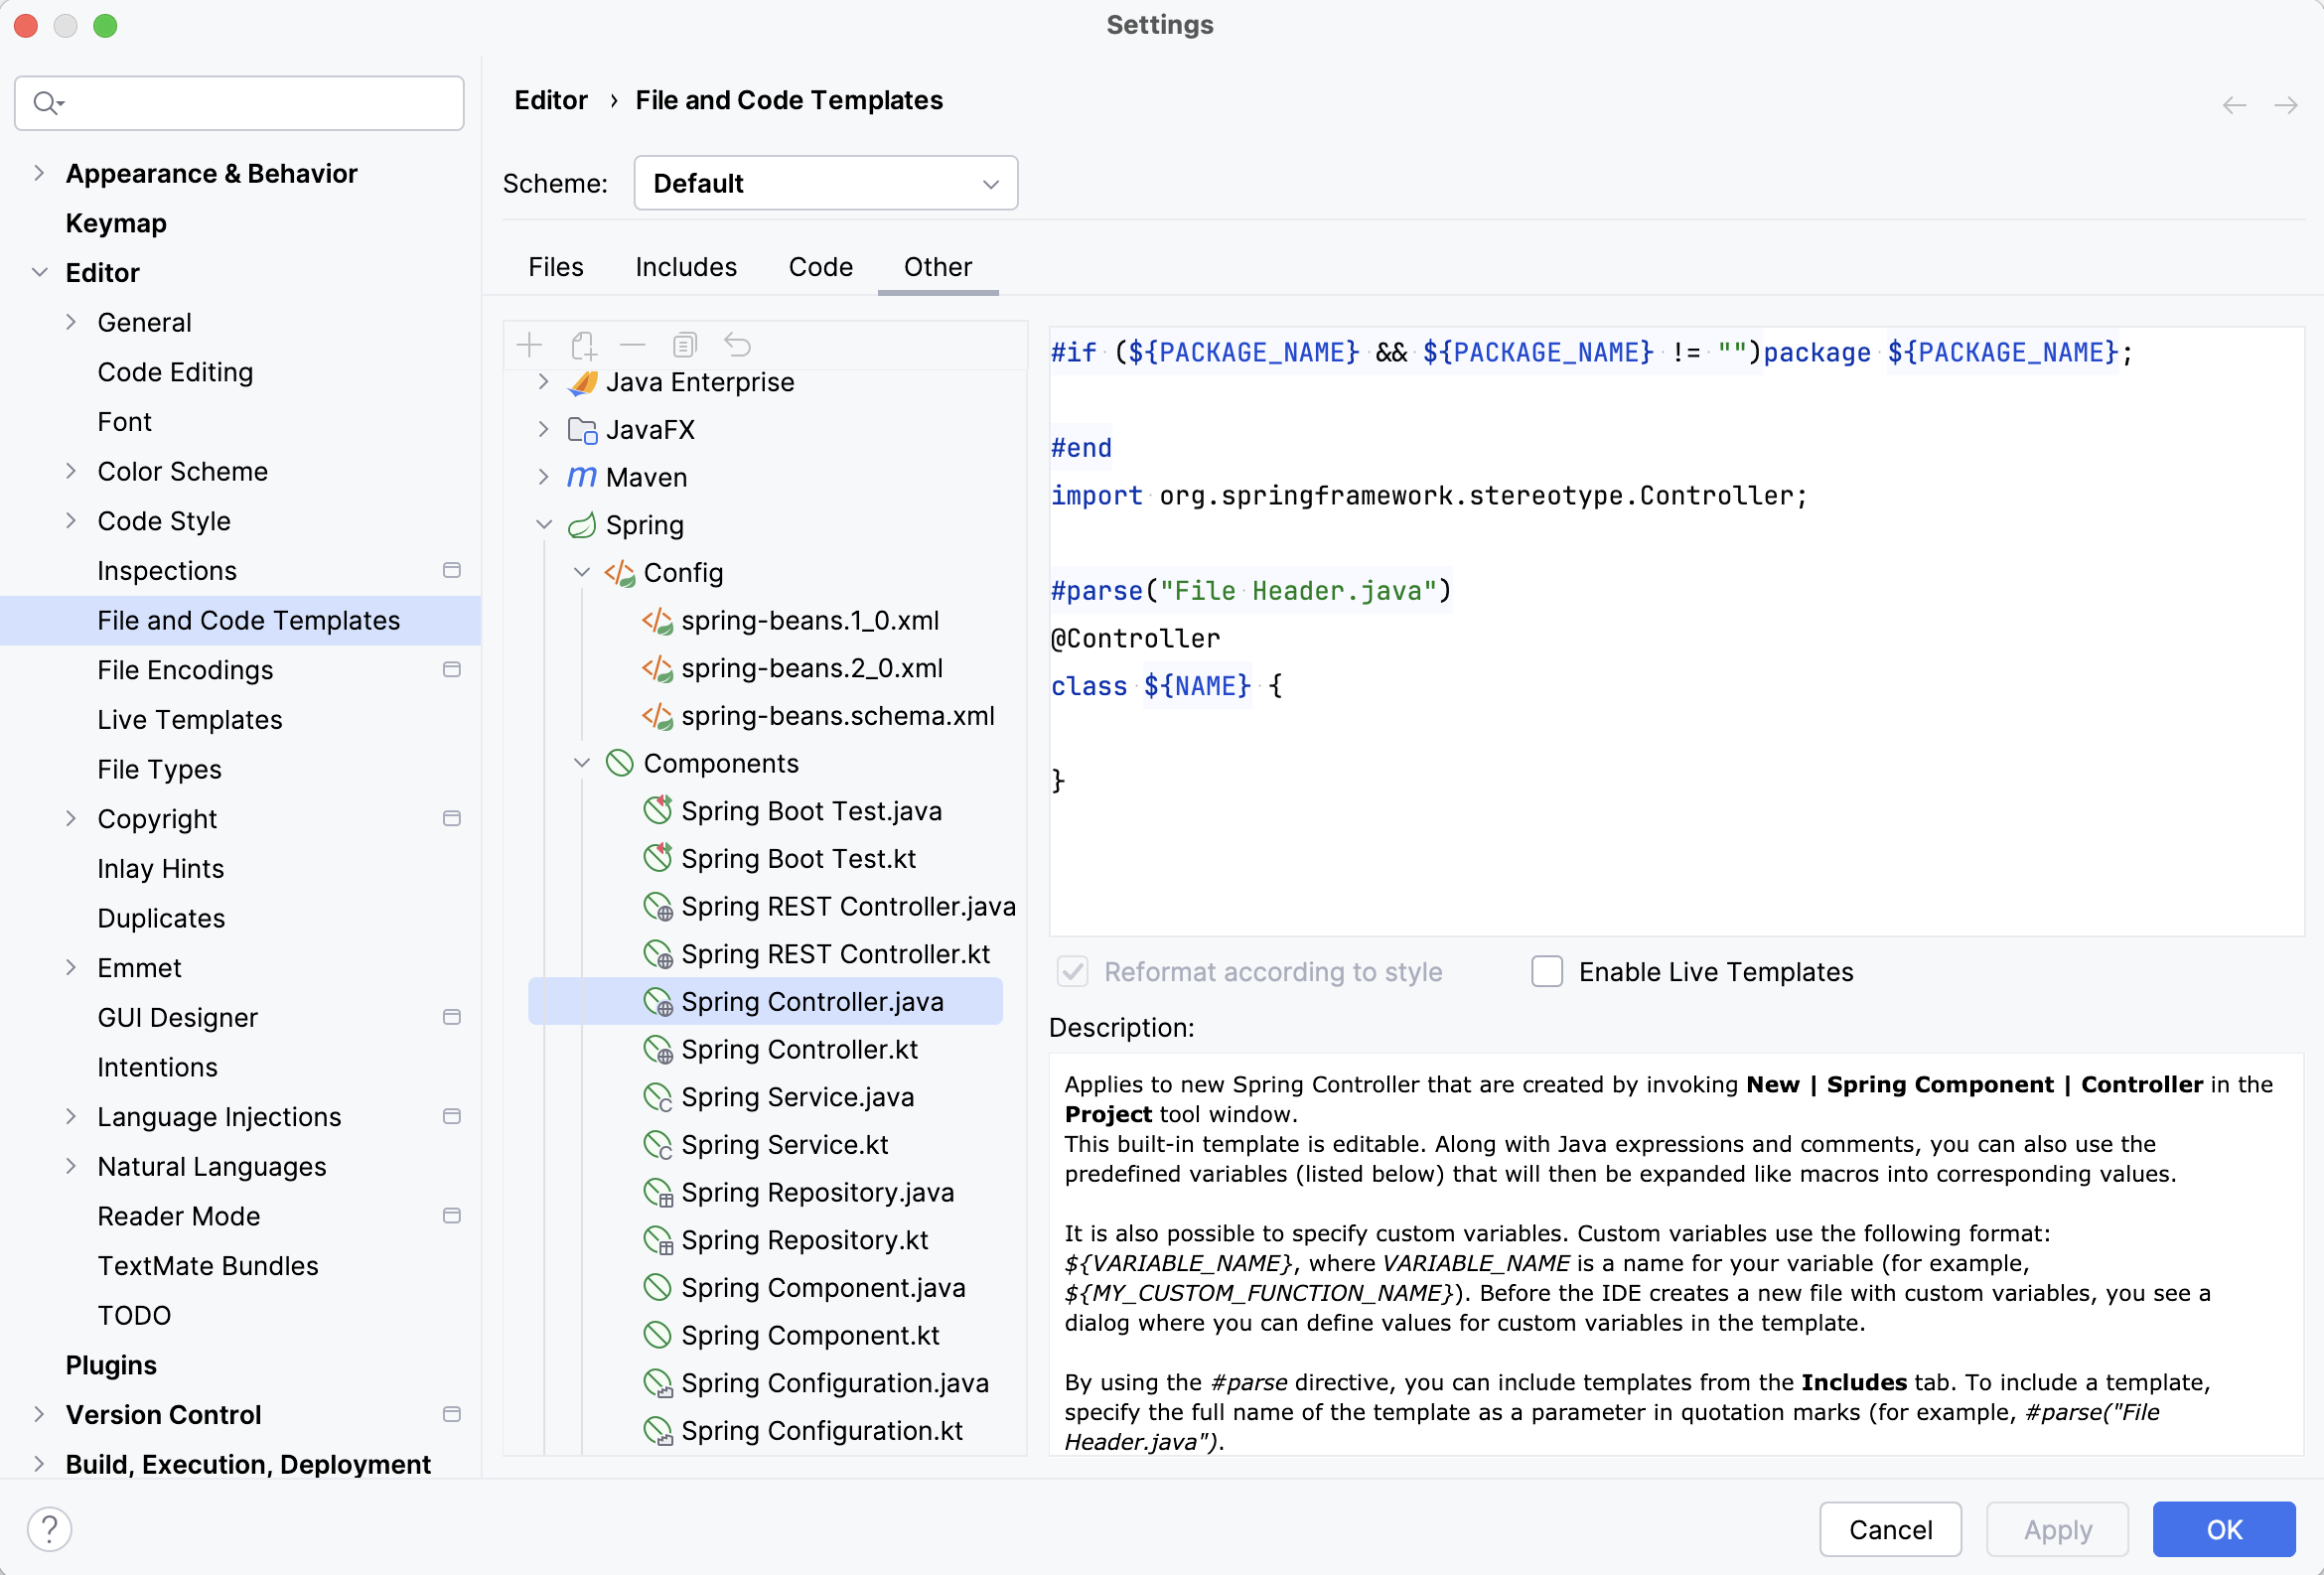Image resolution: width=2324 pixels, height=1575 pixels.
Task: Switch to the Includes tab
Action: coord(685,266)
